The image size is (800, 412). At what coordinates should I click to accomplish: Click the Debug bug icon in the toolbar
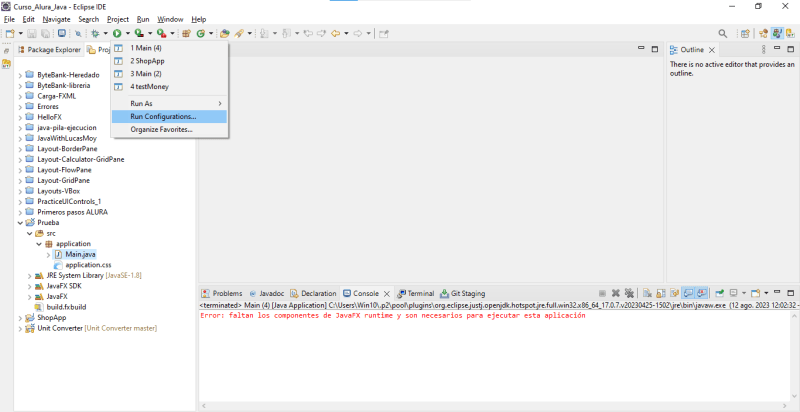95,34
